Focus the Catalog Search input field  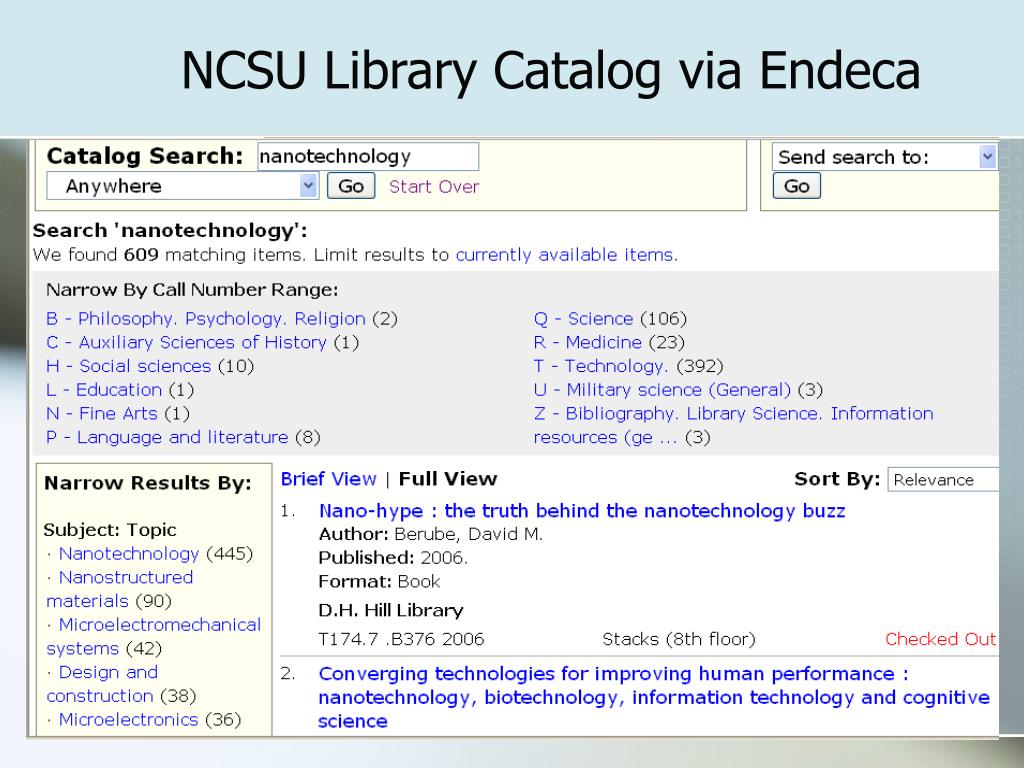pos(368,157)
